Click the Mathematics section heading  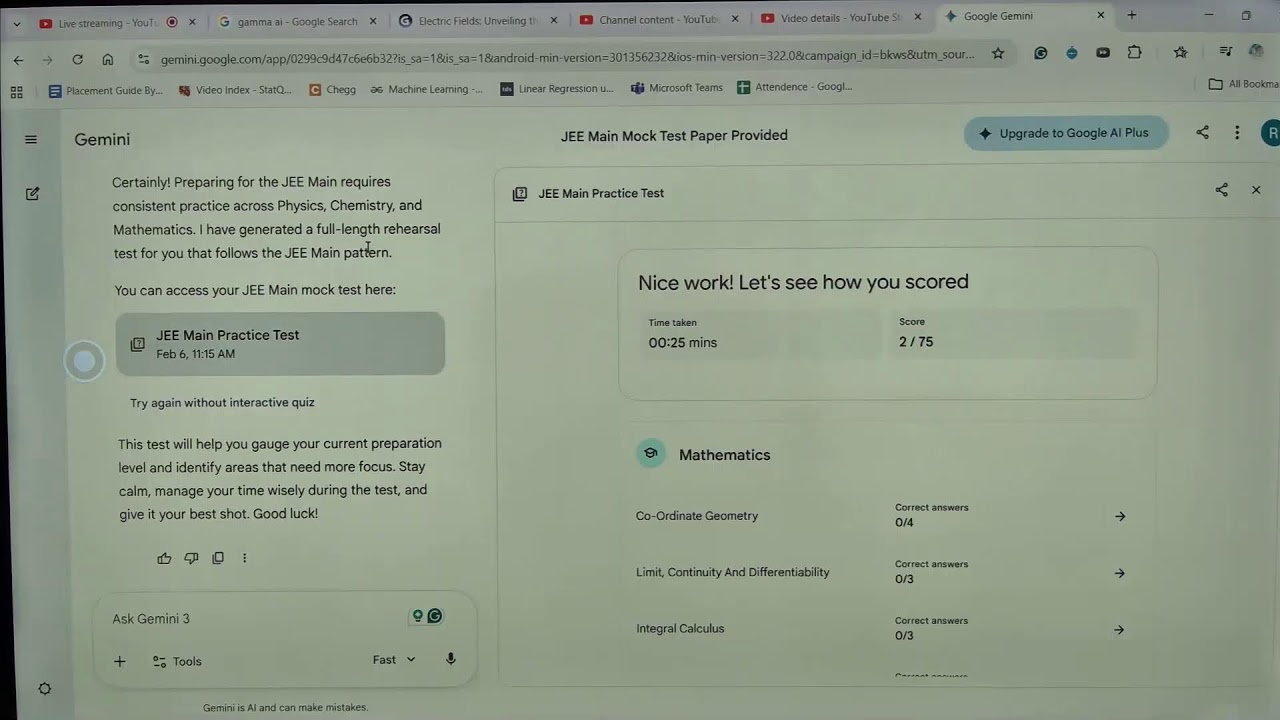724,455
